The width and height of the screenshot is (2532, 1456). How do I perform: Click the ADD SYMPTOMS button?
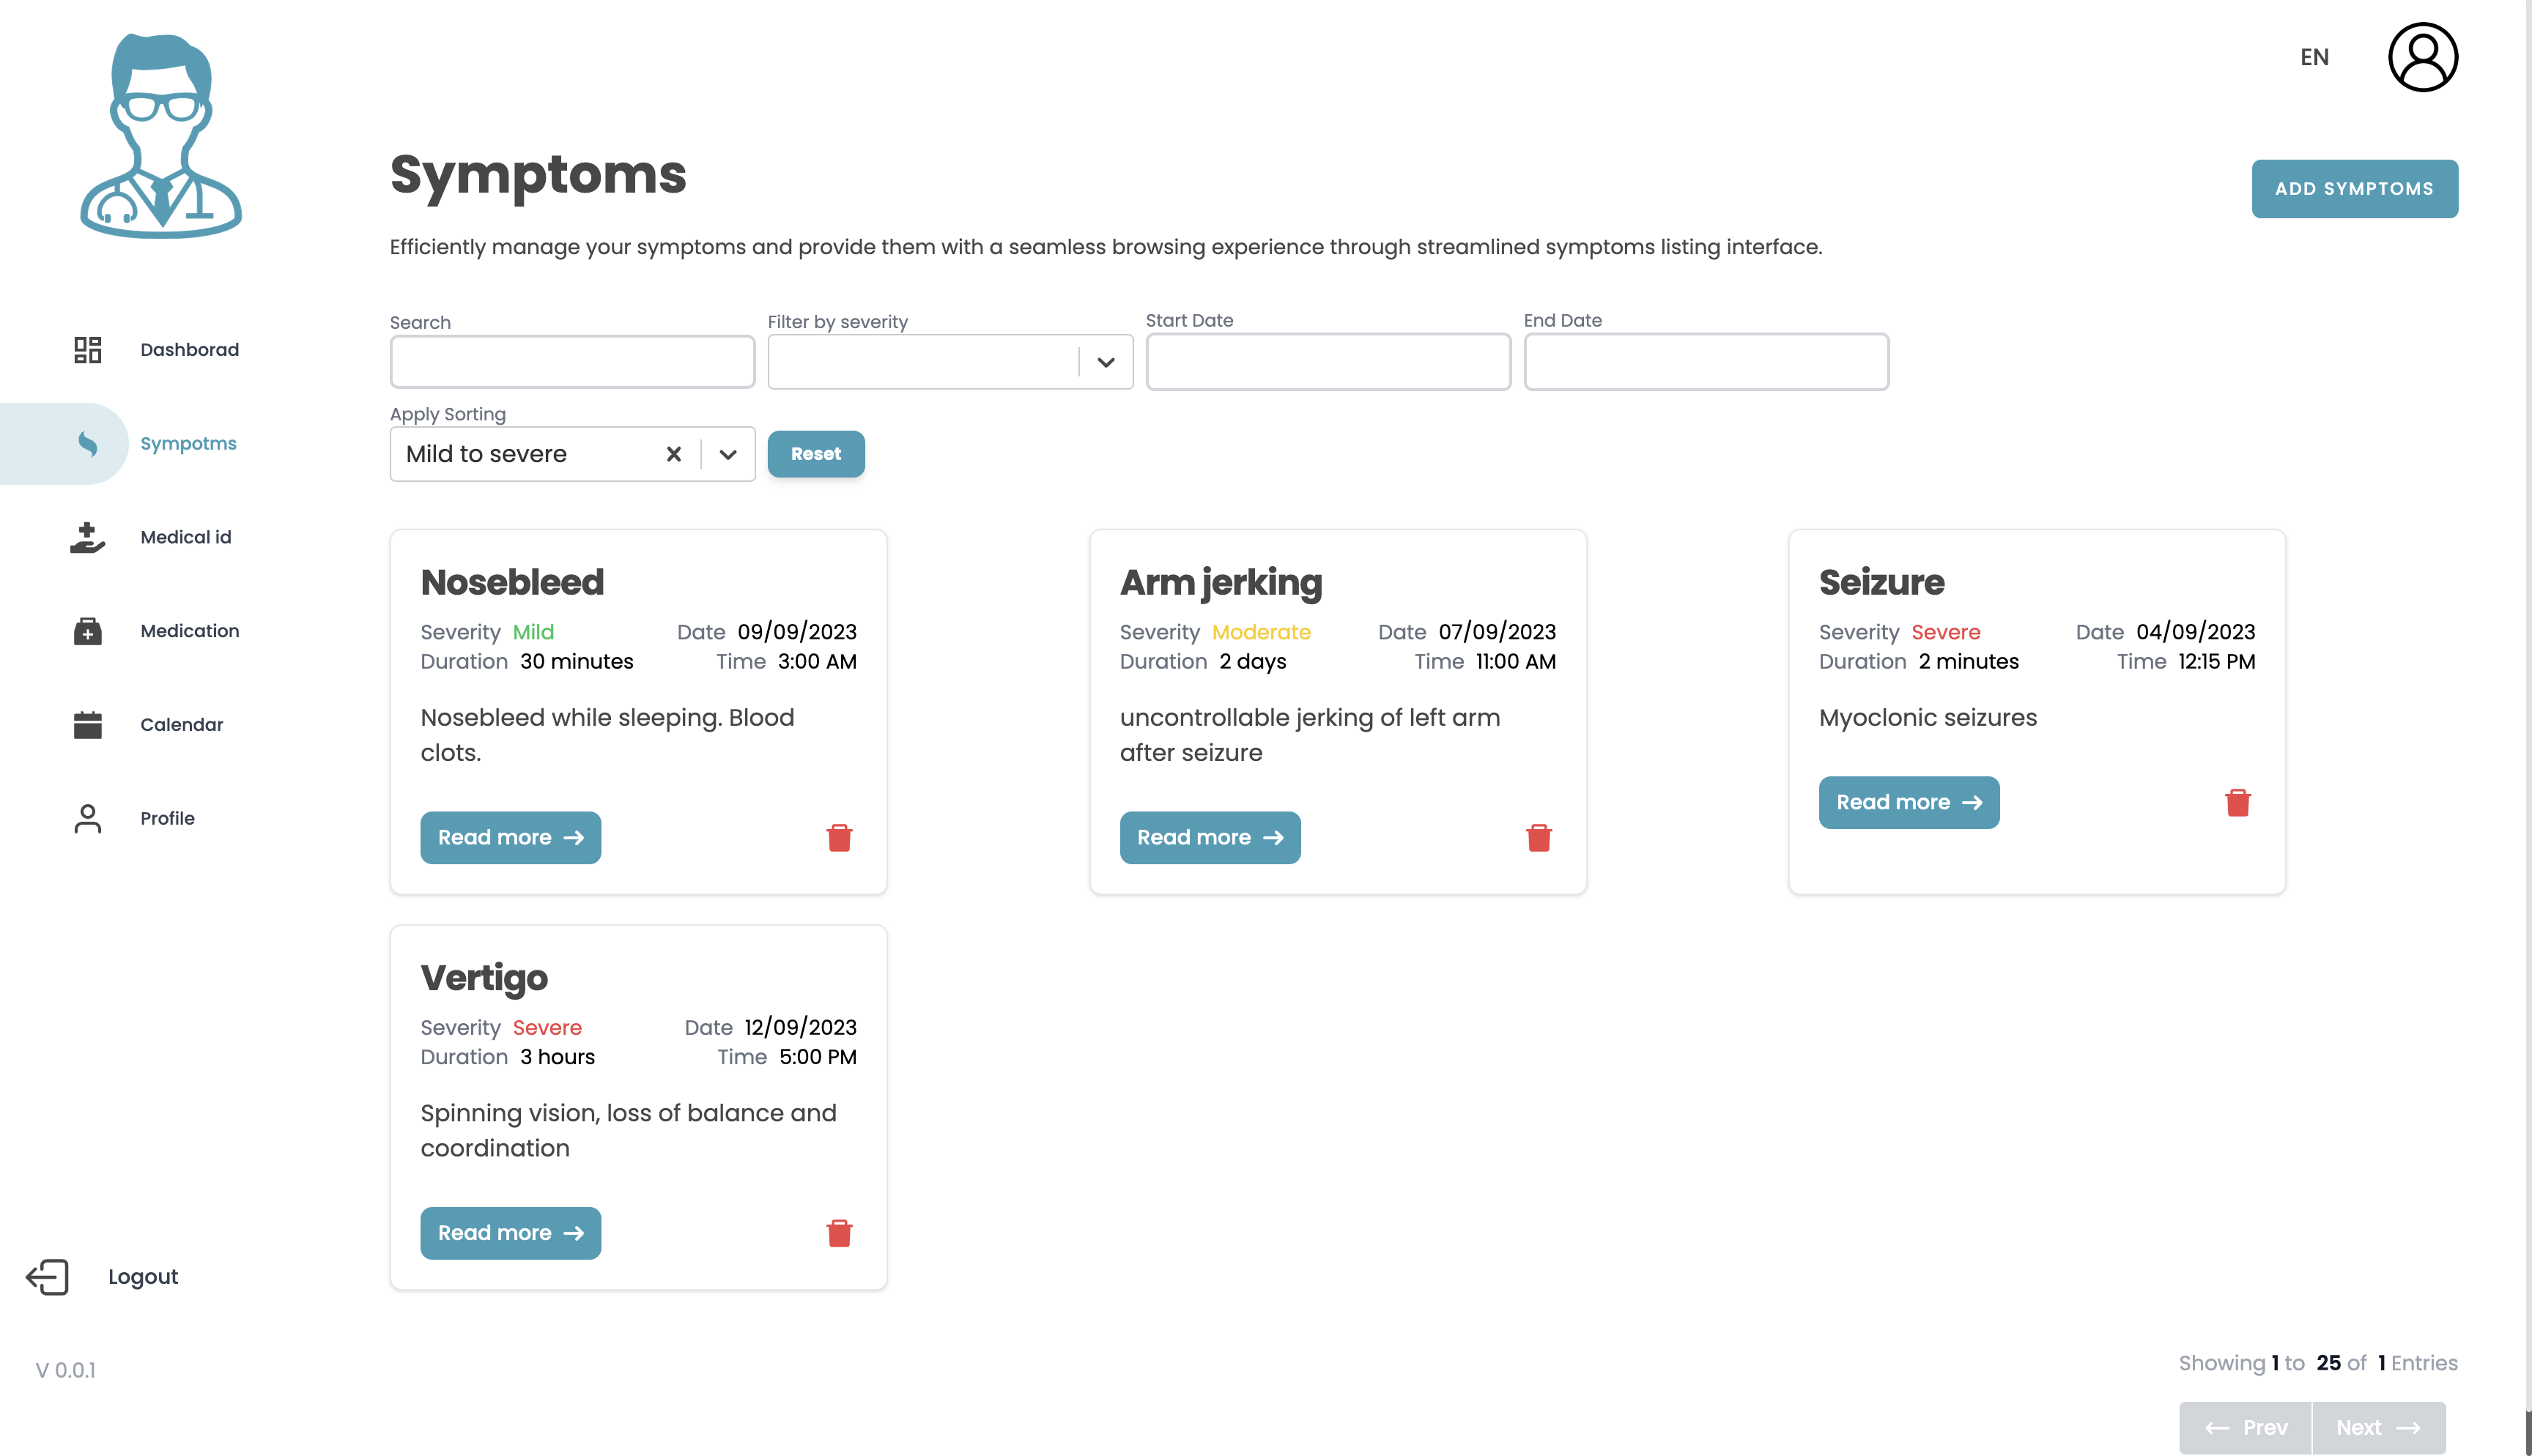2355,188
